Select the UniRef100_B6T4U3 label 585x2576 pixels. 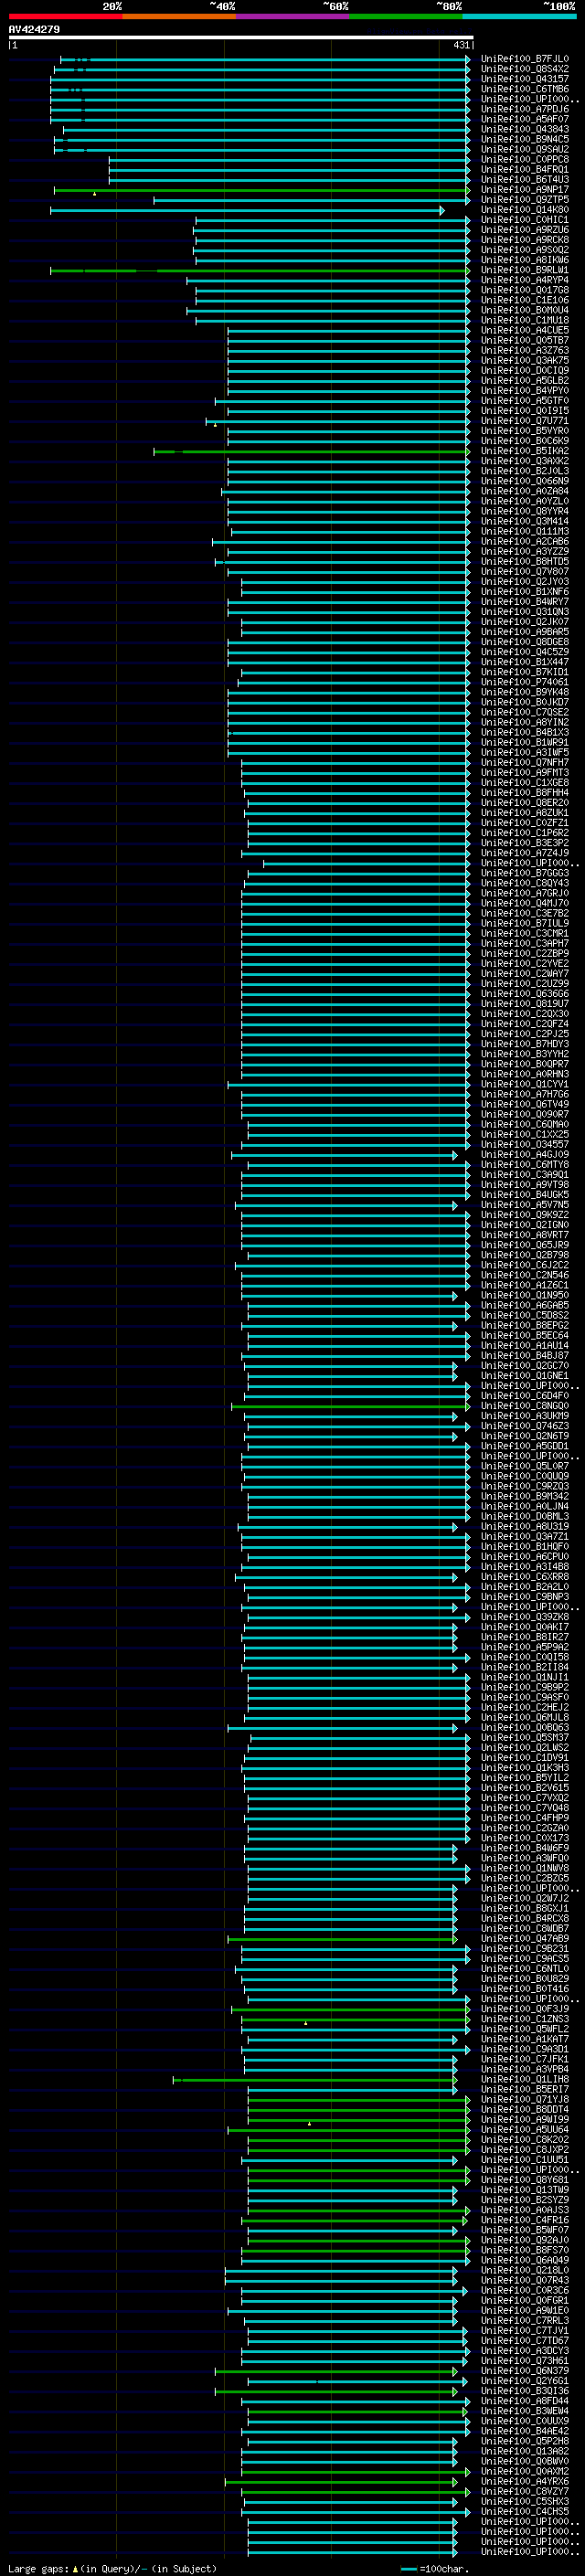525,179
